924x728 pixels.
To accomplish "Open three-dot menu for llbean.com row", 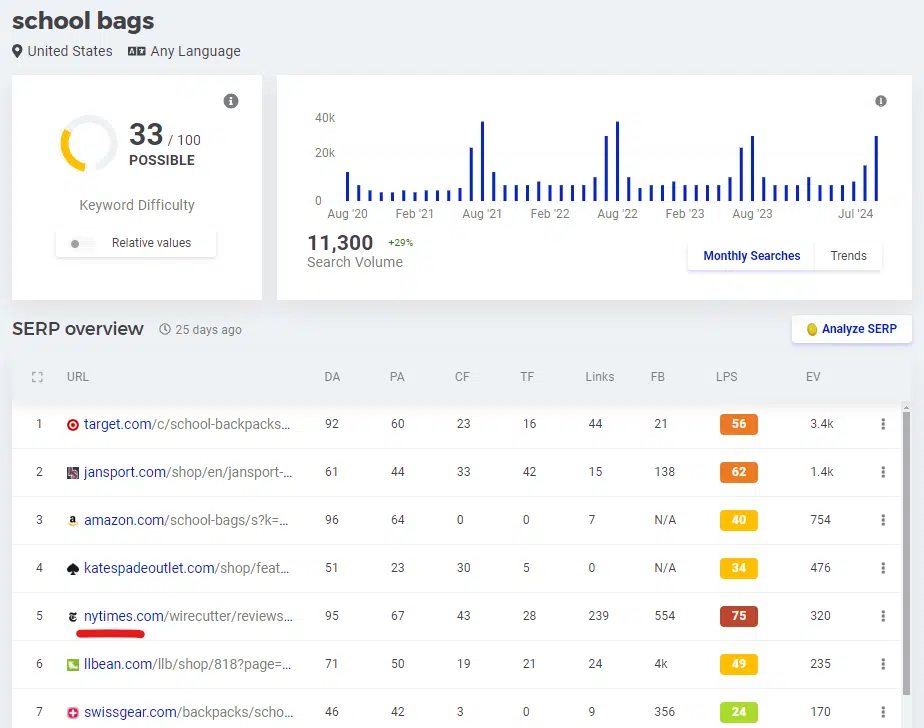I will tap(883, 664).
